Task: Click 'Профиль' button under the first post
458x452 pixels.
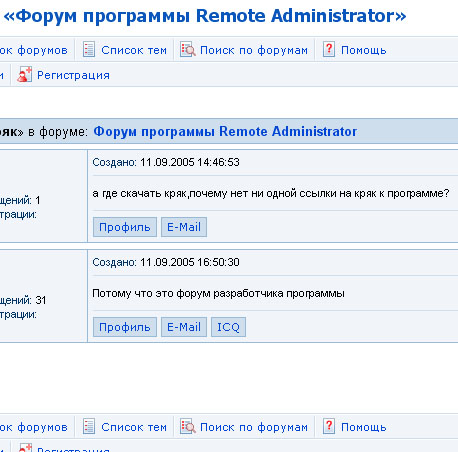Action: pyautogui.click(x=125, y=227)
